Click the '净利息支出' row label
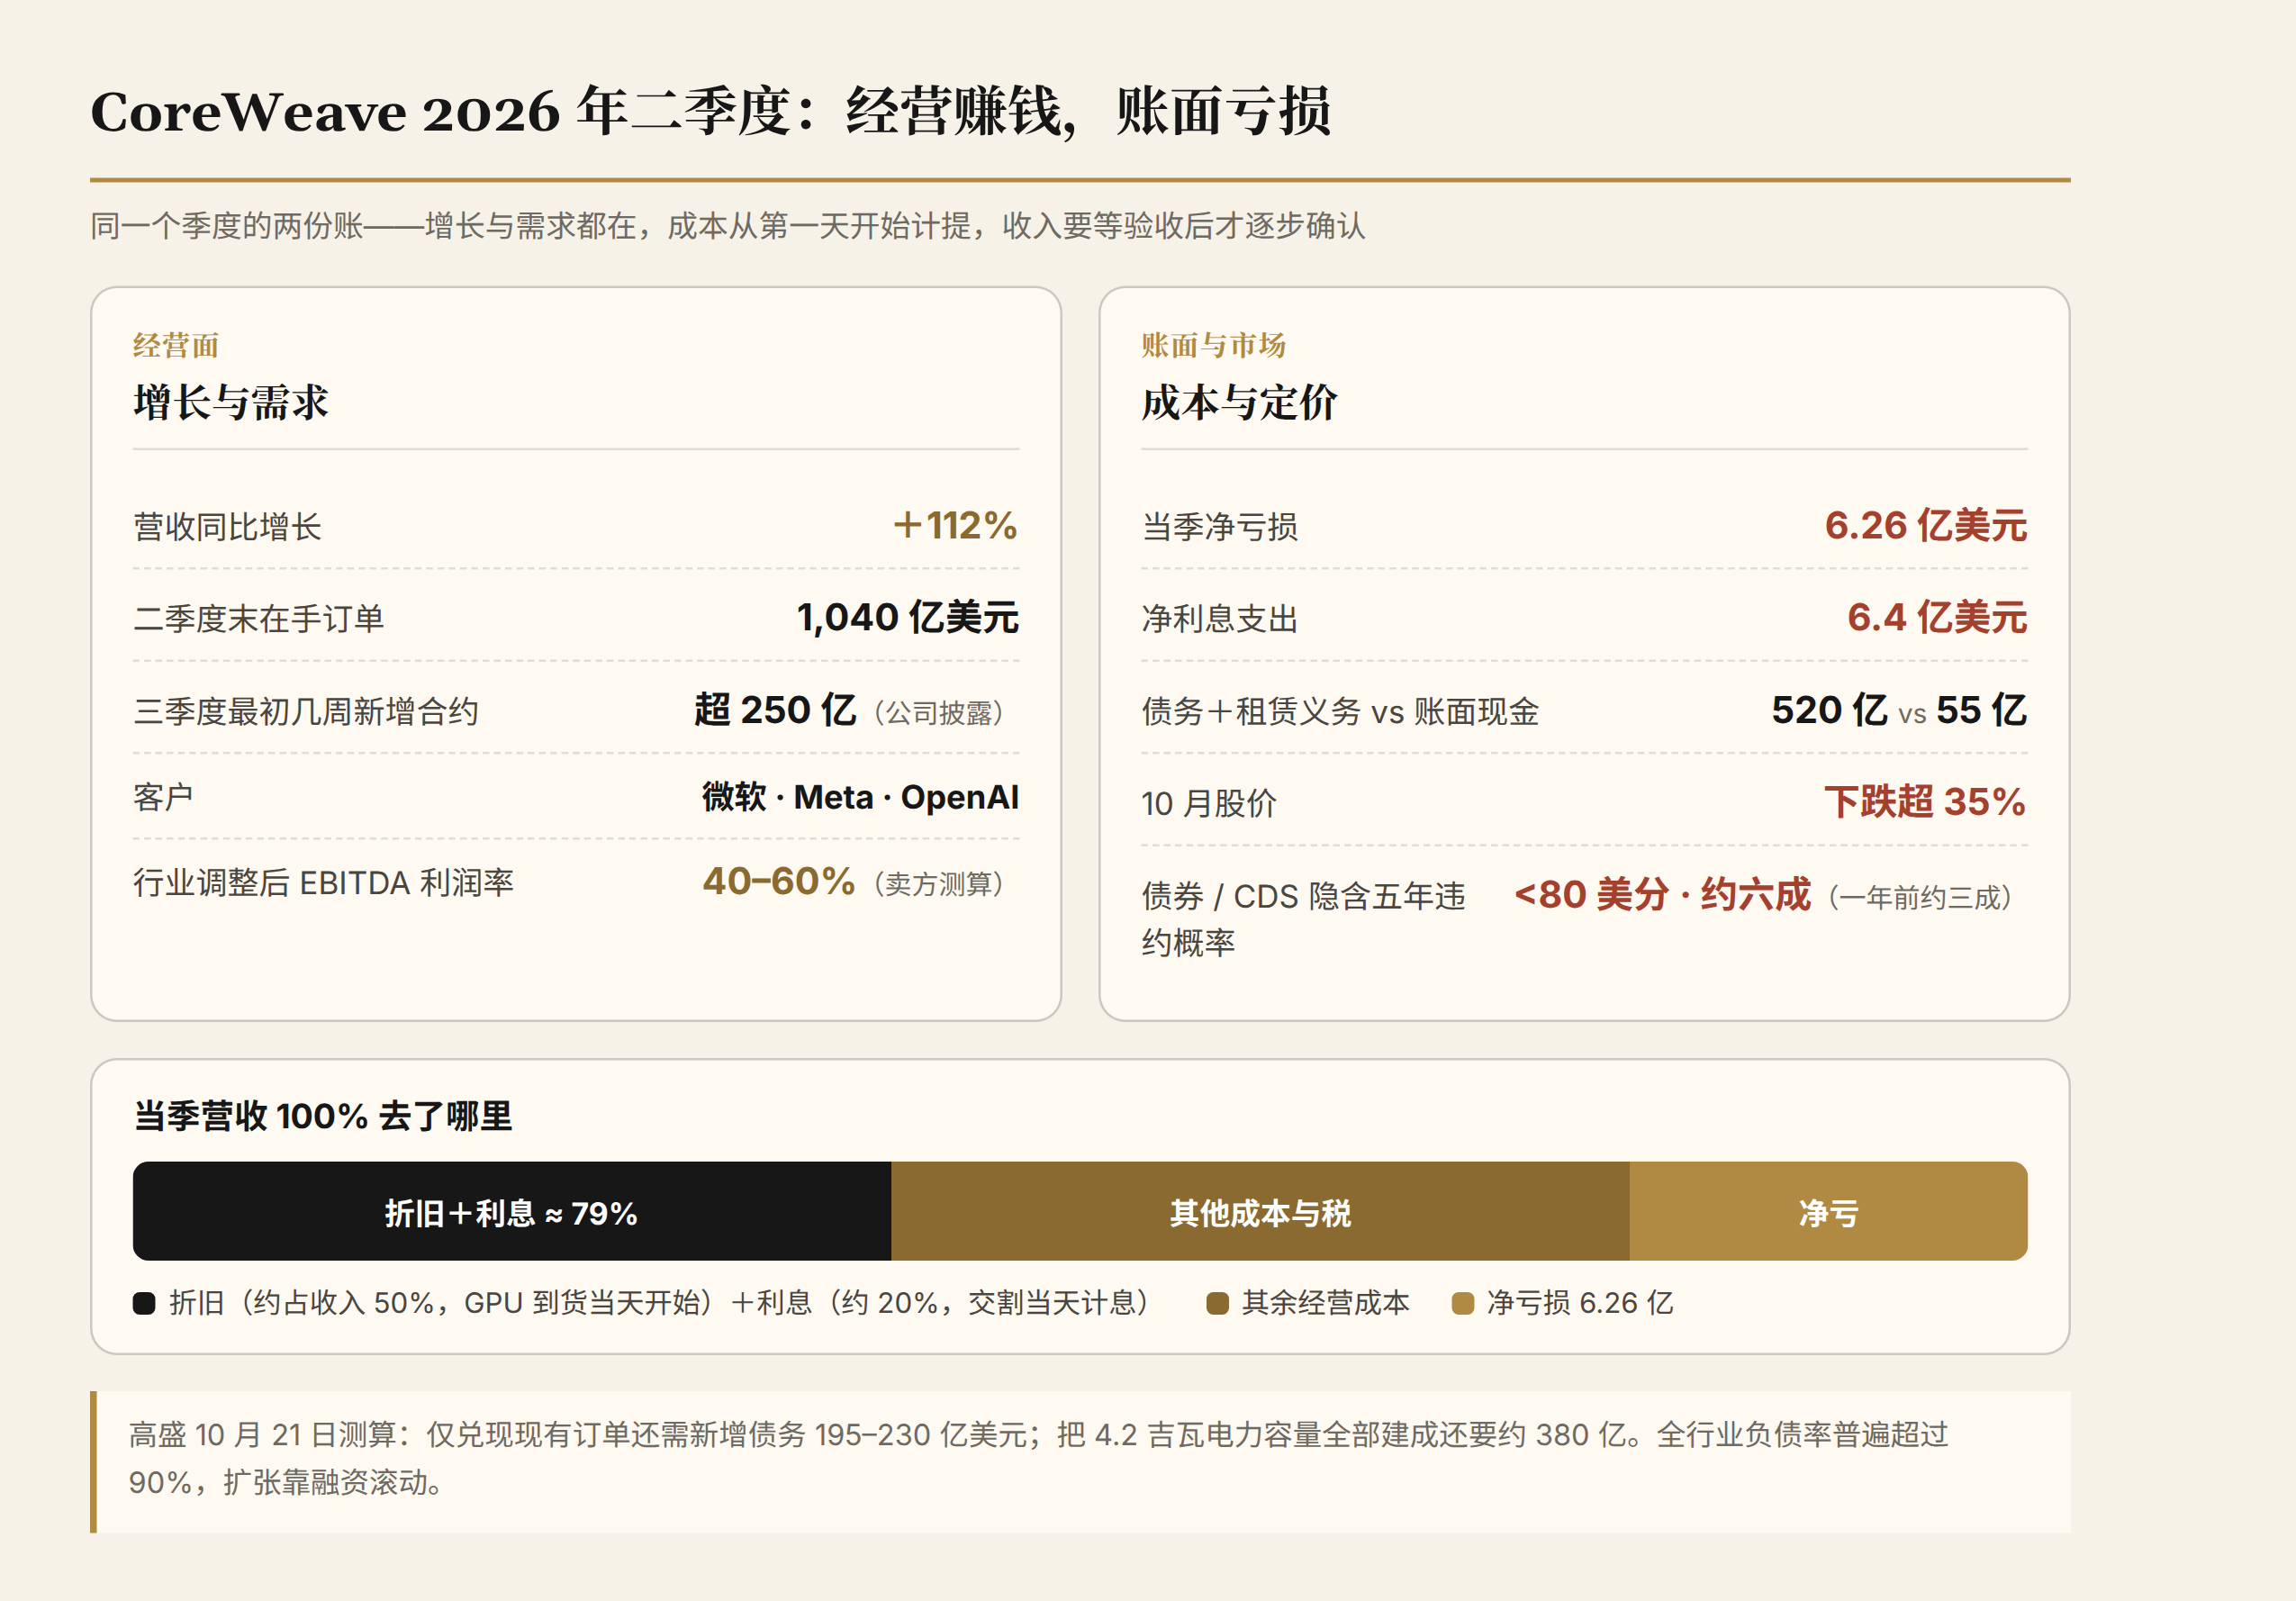The image size is (2296, 1601). coord(1220,619)
